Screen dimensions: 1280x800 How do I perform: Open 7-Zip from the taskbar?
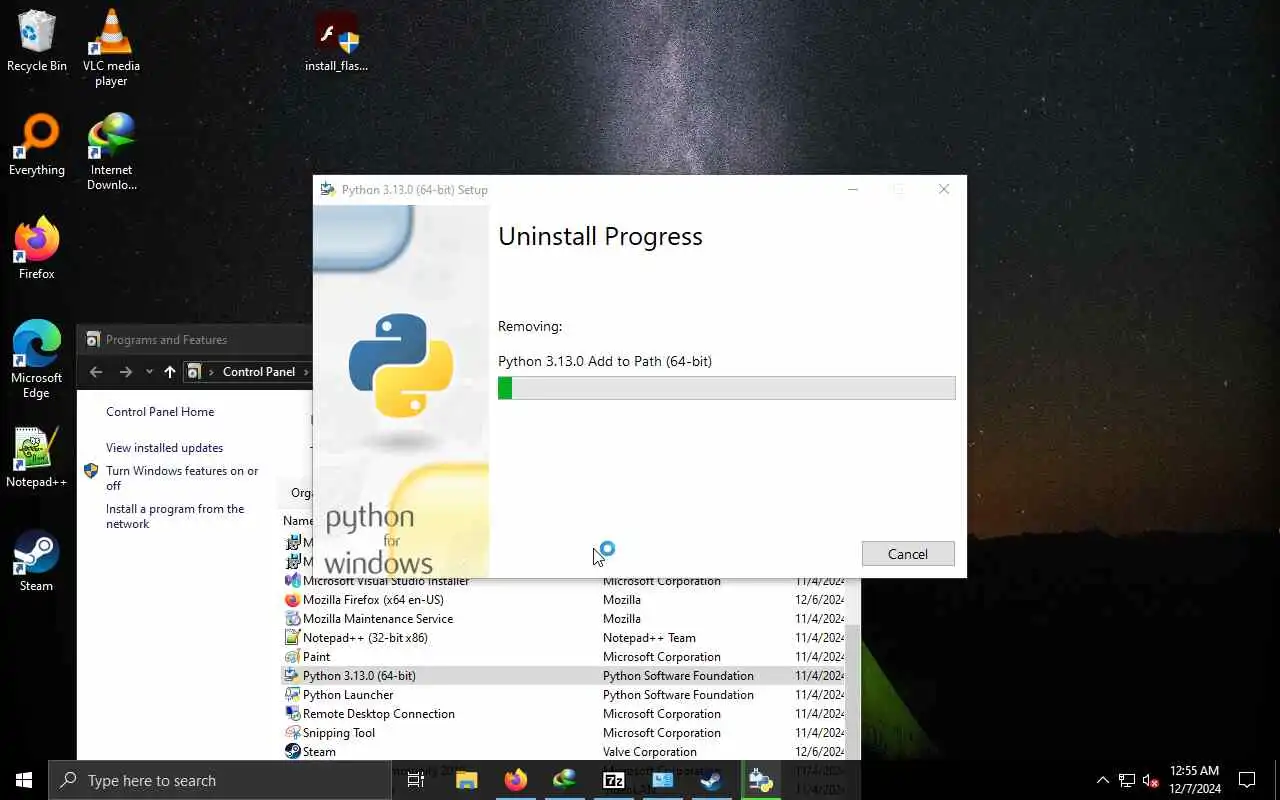[x=613, y=780]
